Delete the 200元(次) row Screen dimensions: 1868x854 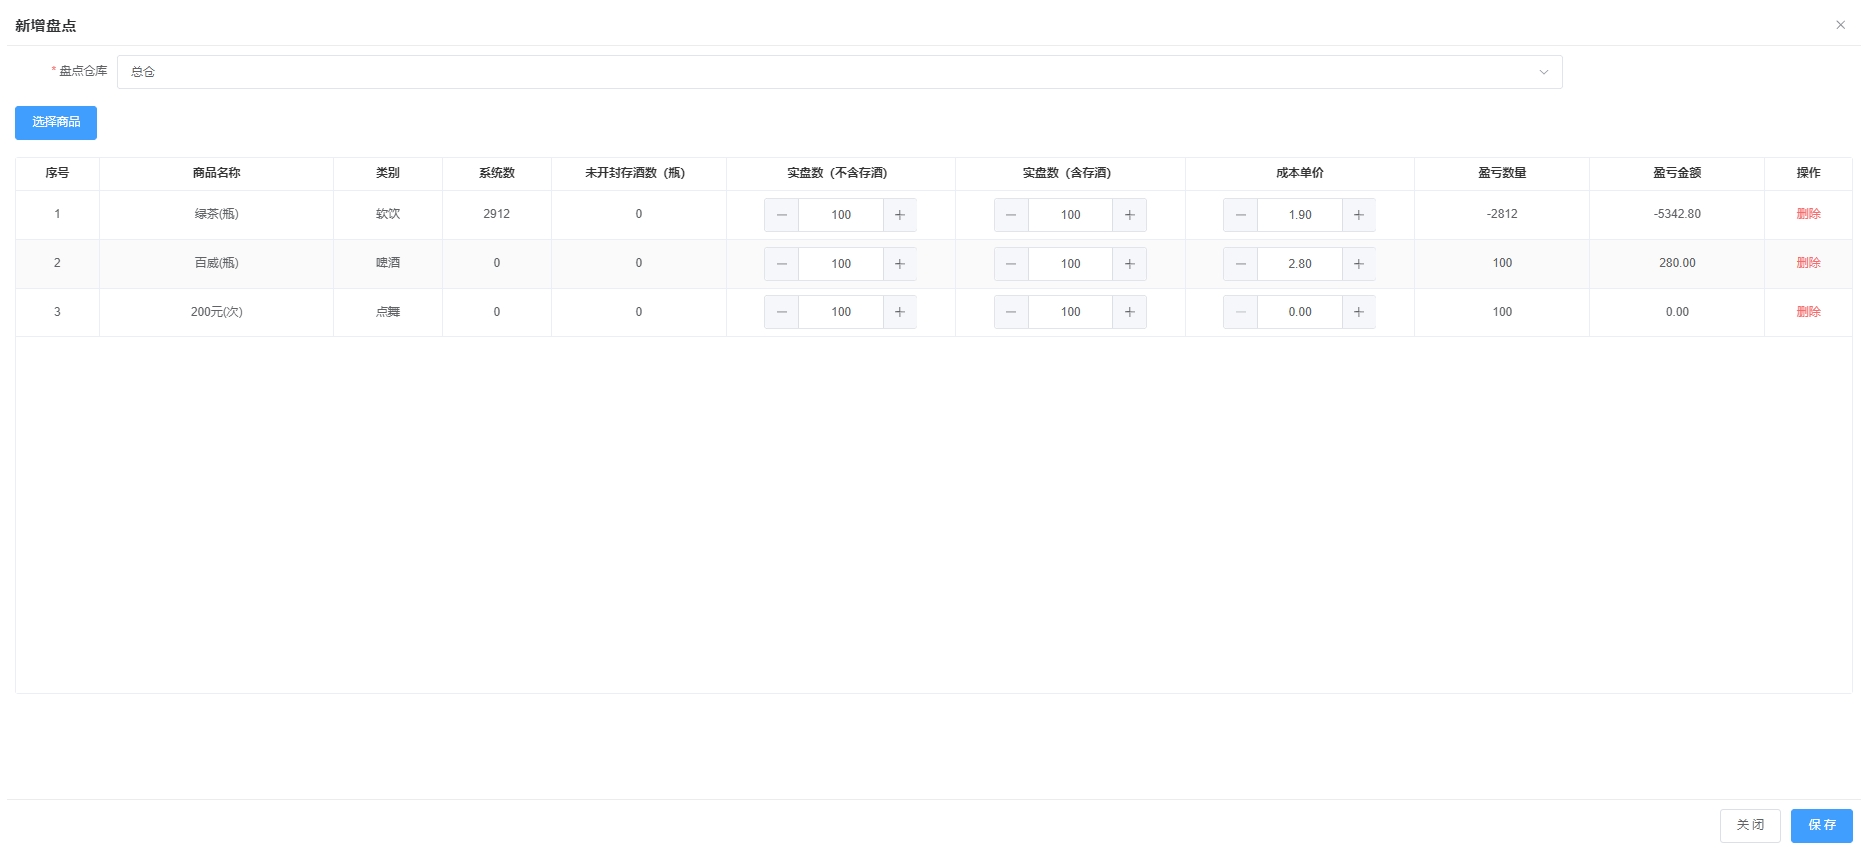coord(1808,312)
